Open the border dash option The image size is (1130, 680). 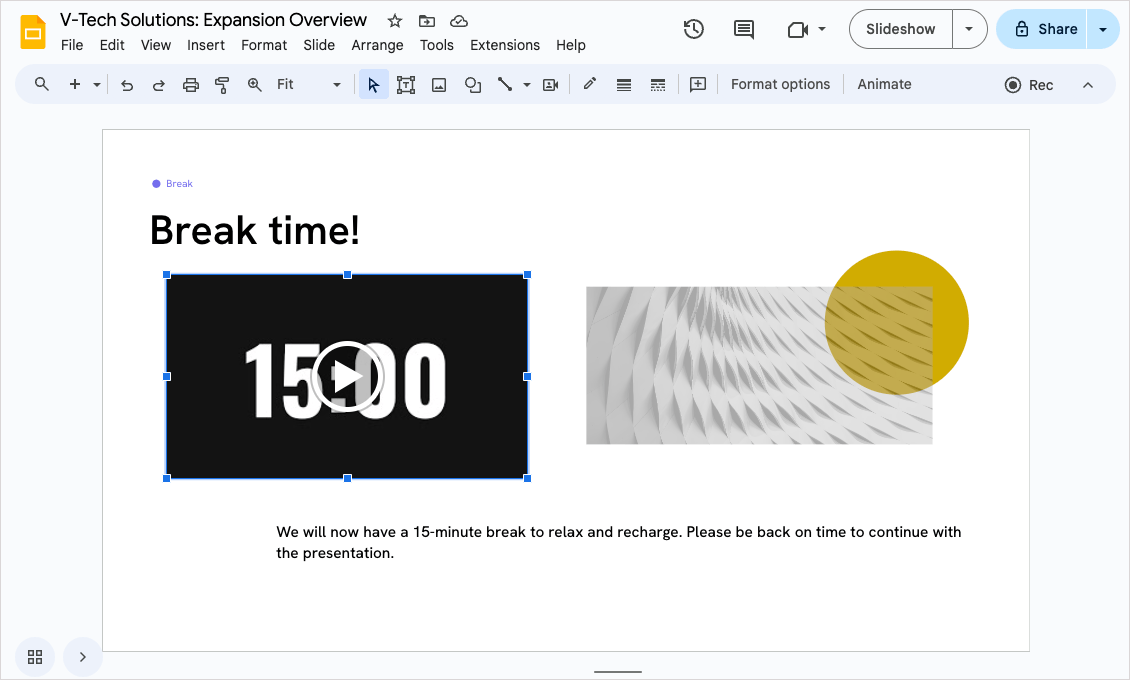658,85
